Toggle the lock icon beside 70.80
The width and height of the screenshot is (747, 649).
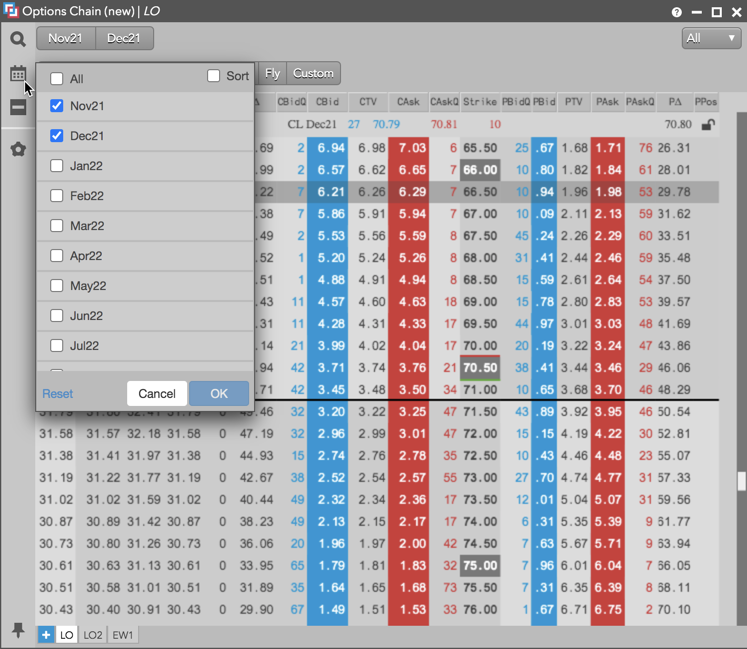point(708,125)
